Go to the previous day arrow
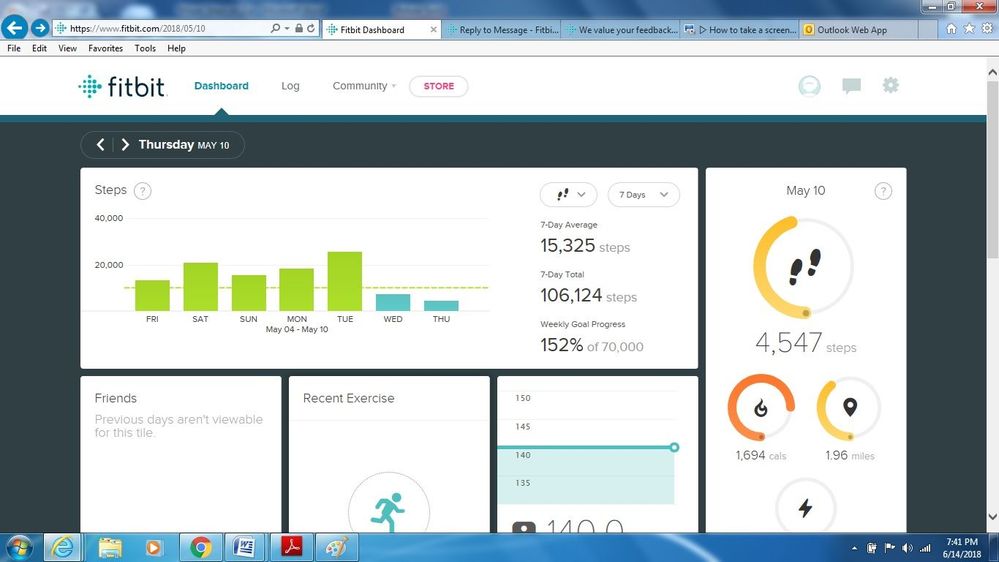 (x=100, y=145)
